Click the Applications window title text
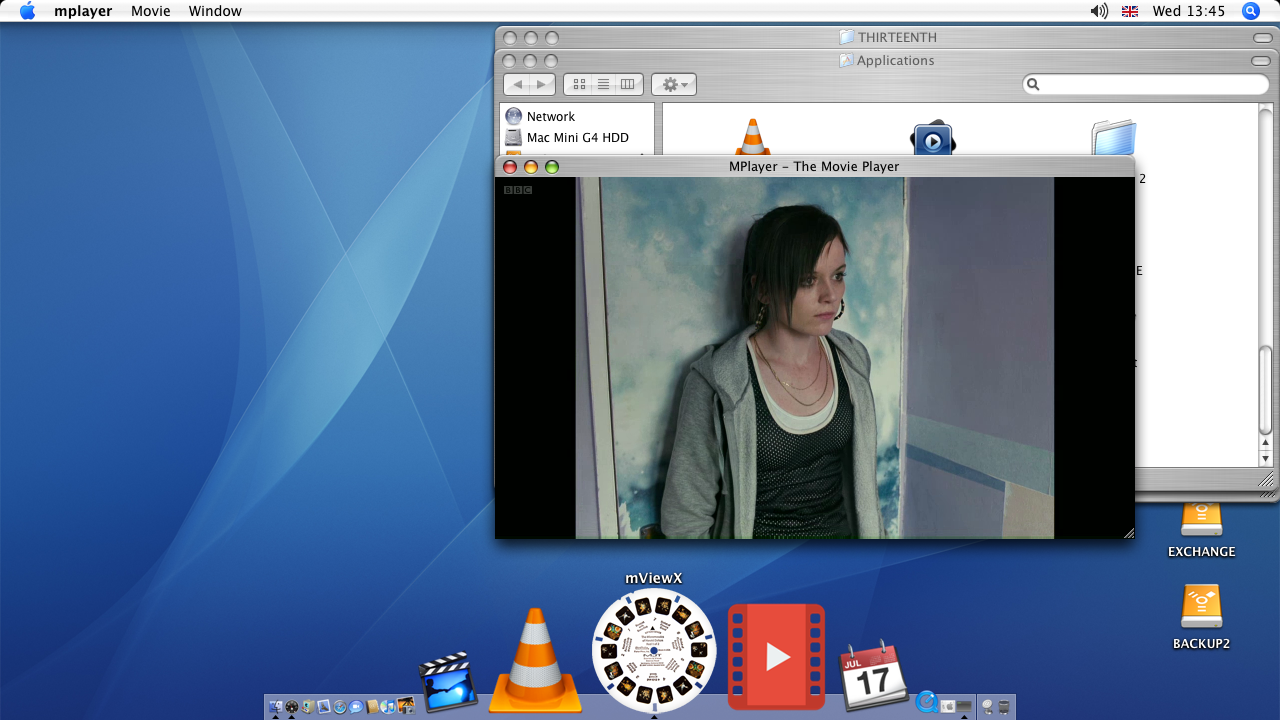Screen dimensions: 1280x720 tap(895, 61)
